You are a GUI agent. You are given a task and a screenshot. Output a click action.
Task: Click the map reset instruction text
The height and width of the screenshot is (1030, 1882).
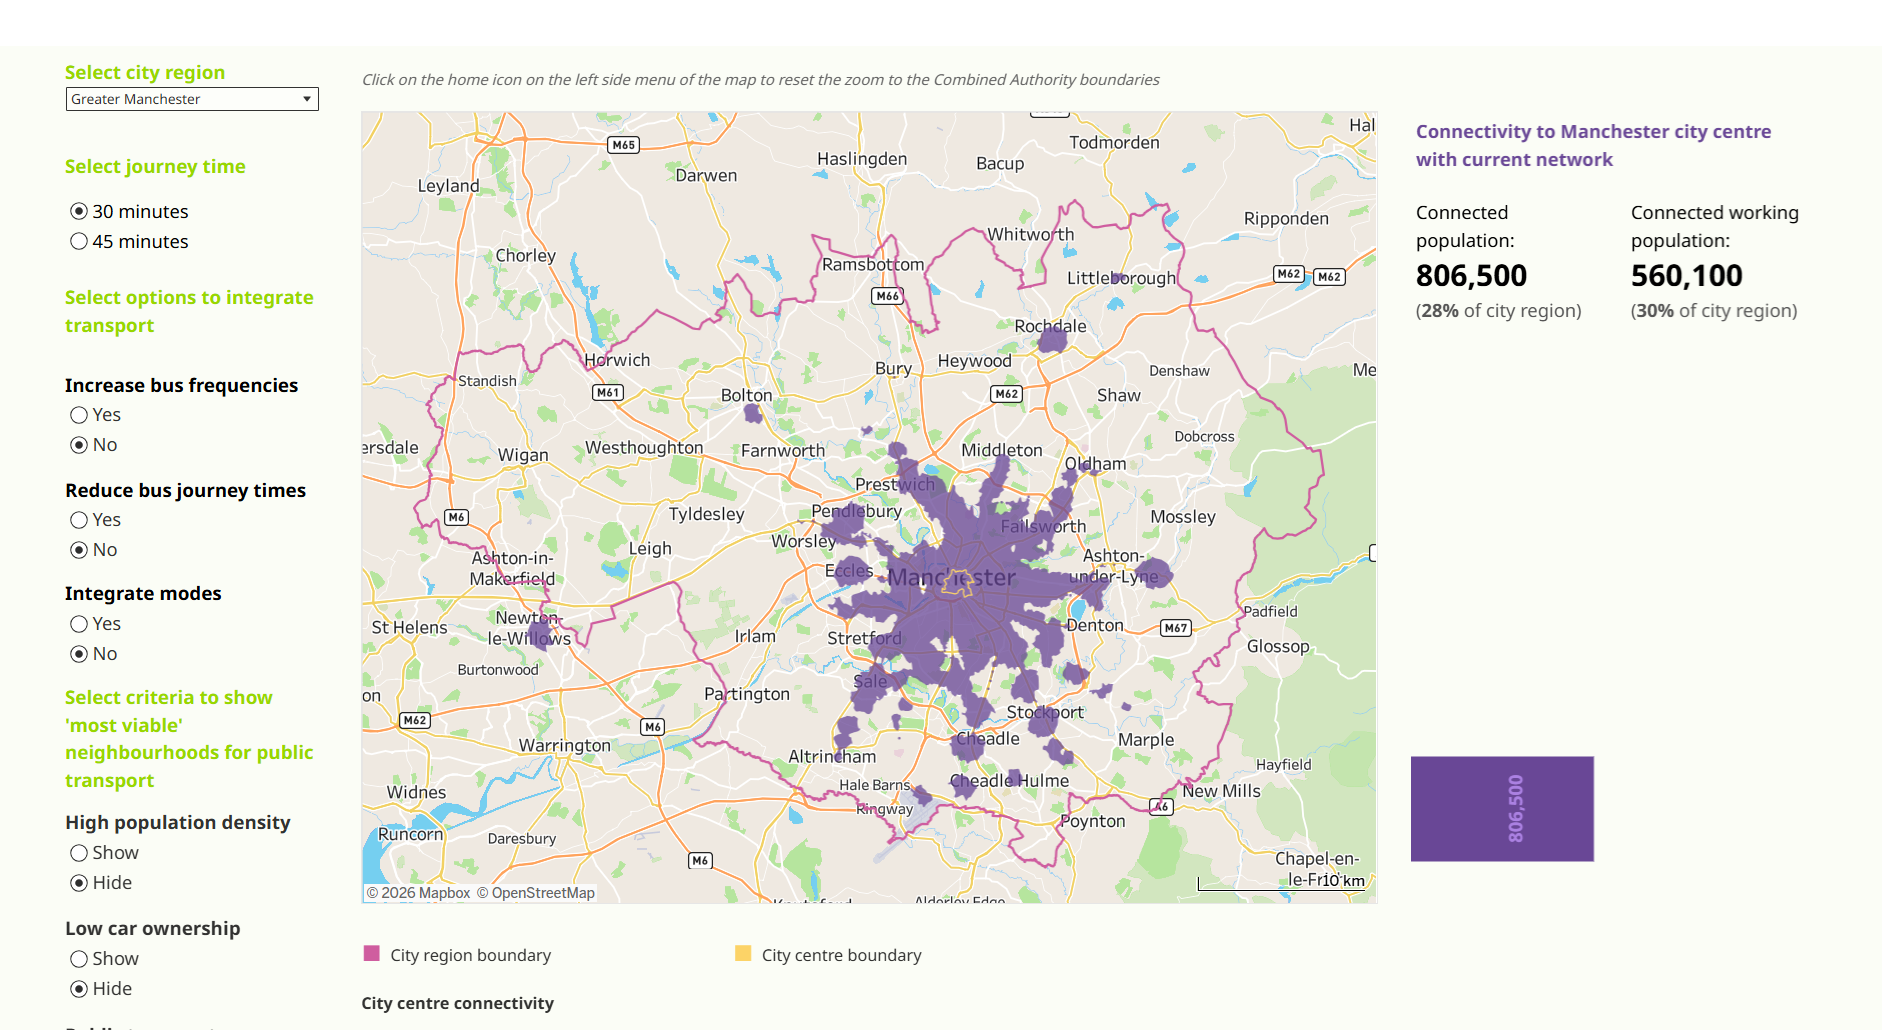point(761,80)
